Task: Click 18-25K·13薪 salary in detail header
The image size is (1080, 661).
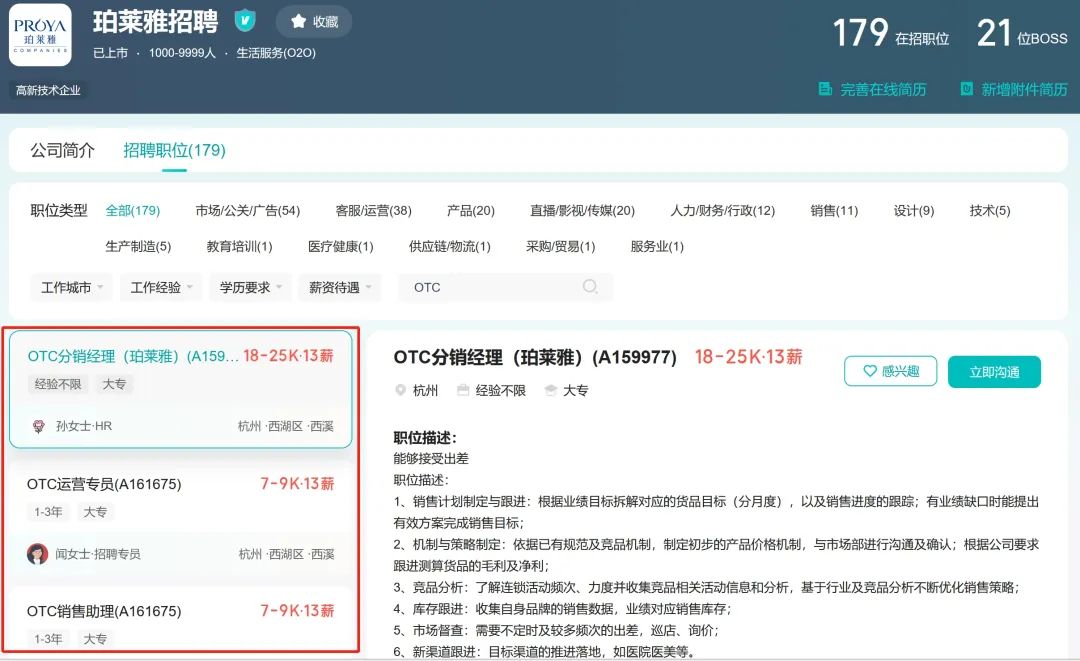Action: click(x=749, y=357)
